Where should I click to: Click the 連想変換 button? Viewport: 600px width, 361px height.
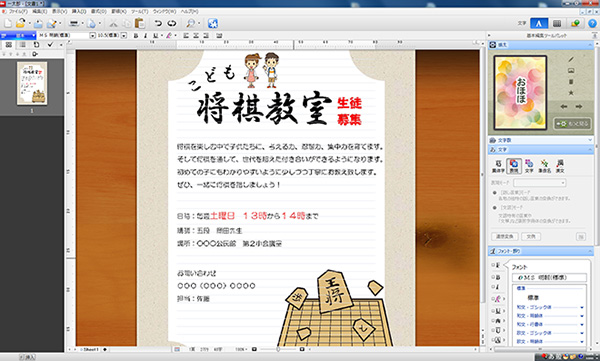[x=505, y=237]
